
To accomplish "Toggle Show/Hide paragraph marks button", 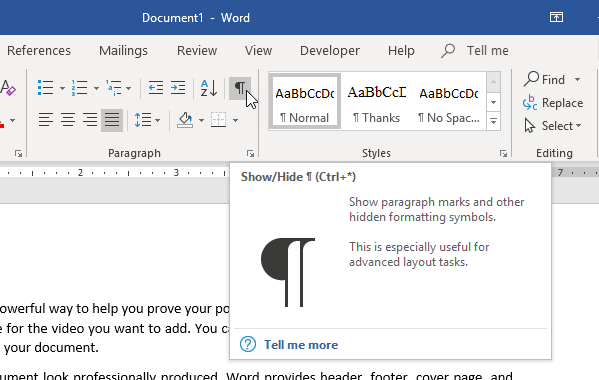I will click(x=240, y=88).
